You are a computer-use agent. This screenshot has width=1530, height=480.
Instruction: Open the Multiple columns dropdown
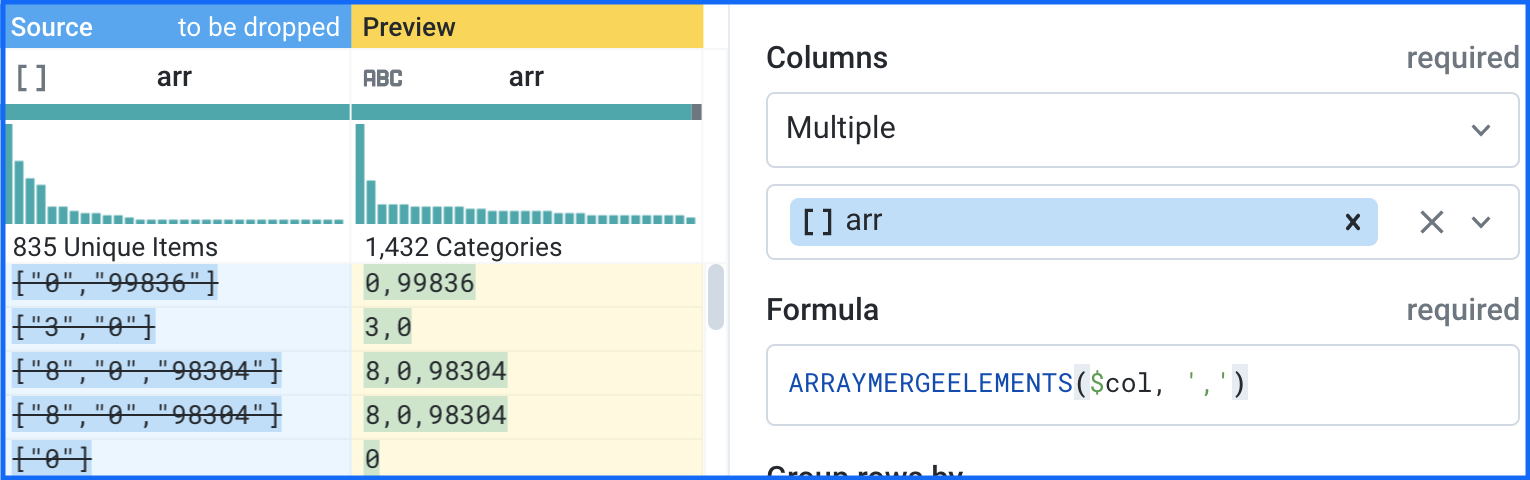point(1142,129)
